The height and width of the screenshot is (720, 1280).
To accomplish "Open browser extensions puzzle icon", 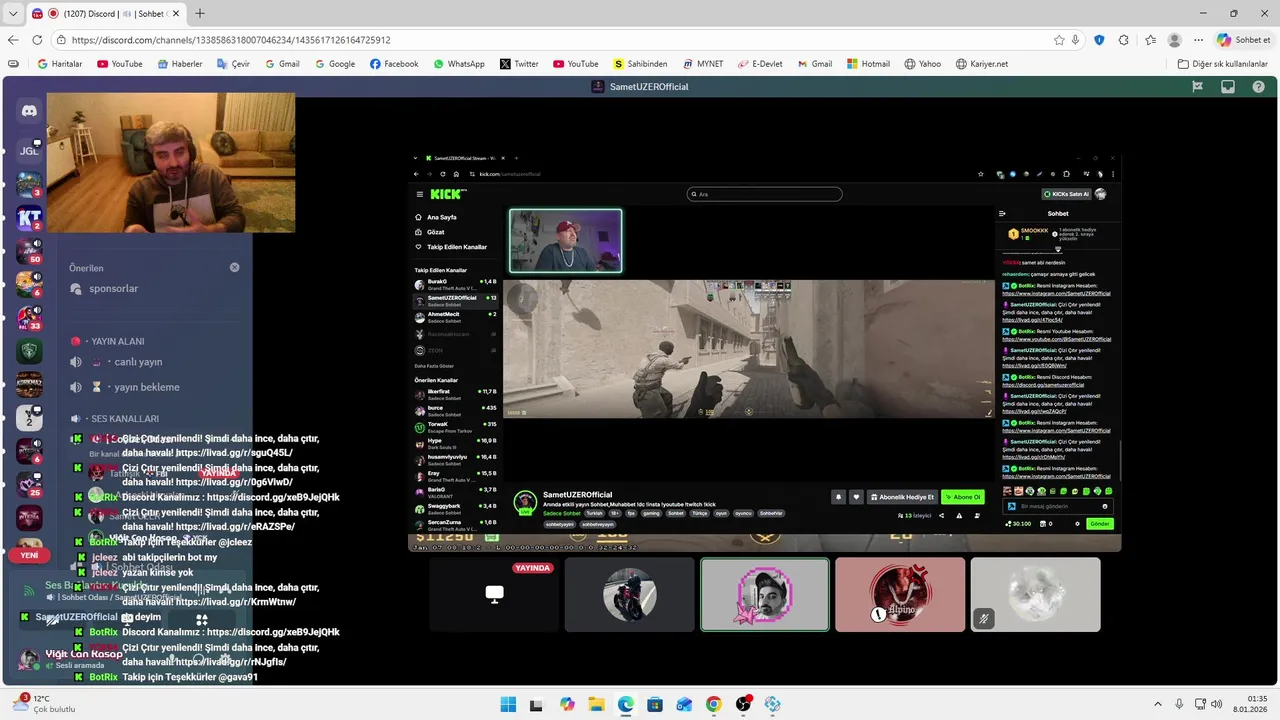I will click(x=1124, y=40).
